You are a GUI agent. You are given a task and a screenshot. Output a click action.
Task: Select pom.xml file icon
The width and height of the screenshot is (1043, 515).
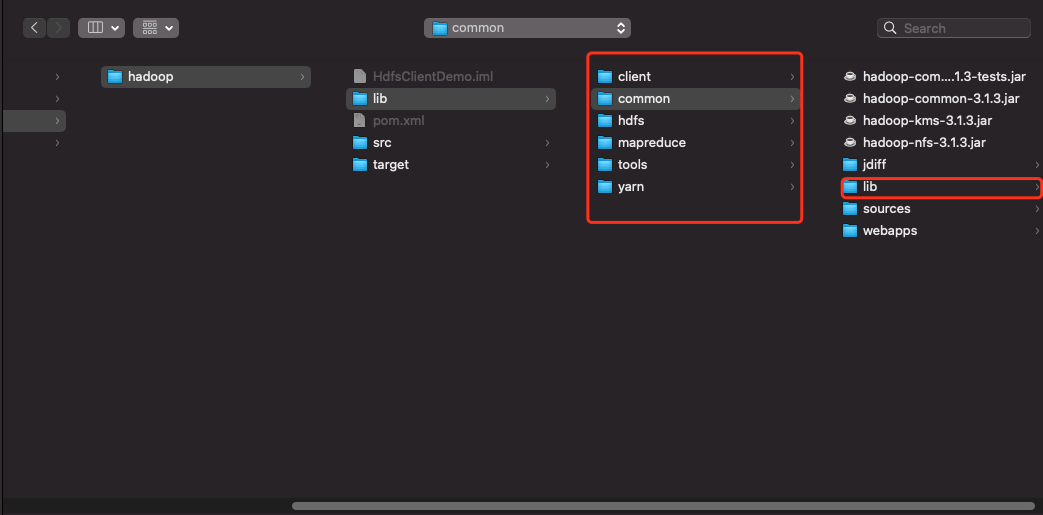click(360, 120)
